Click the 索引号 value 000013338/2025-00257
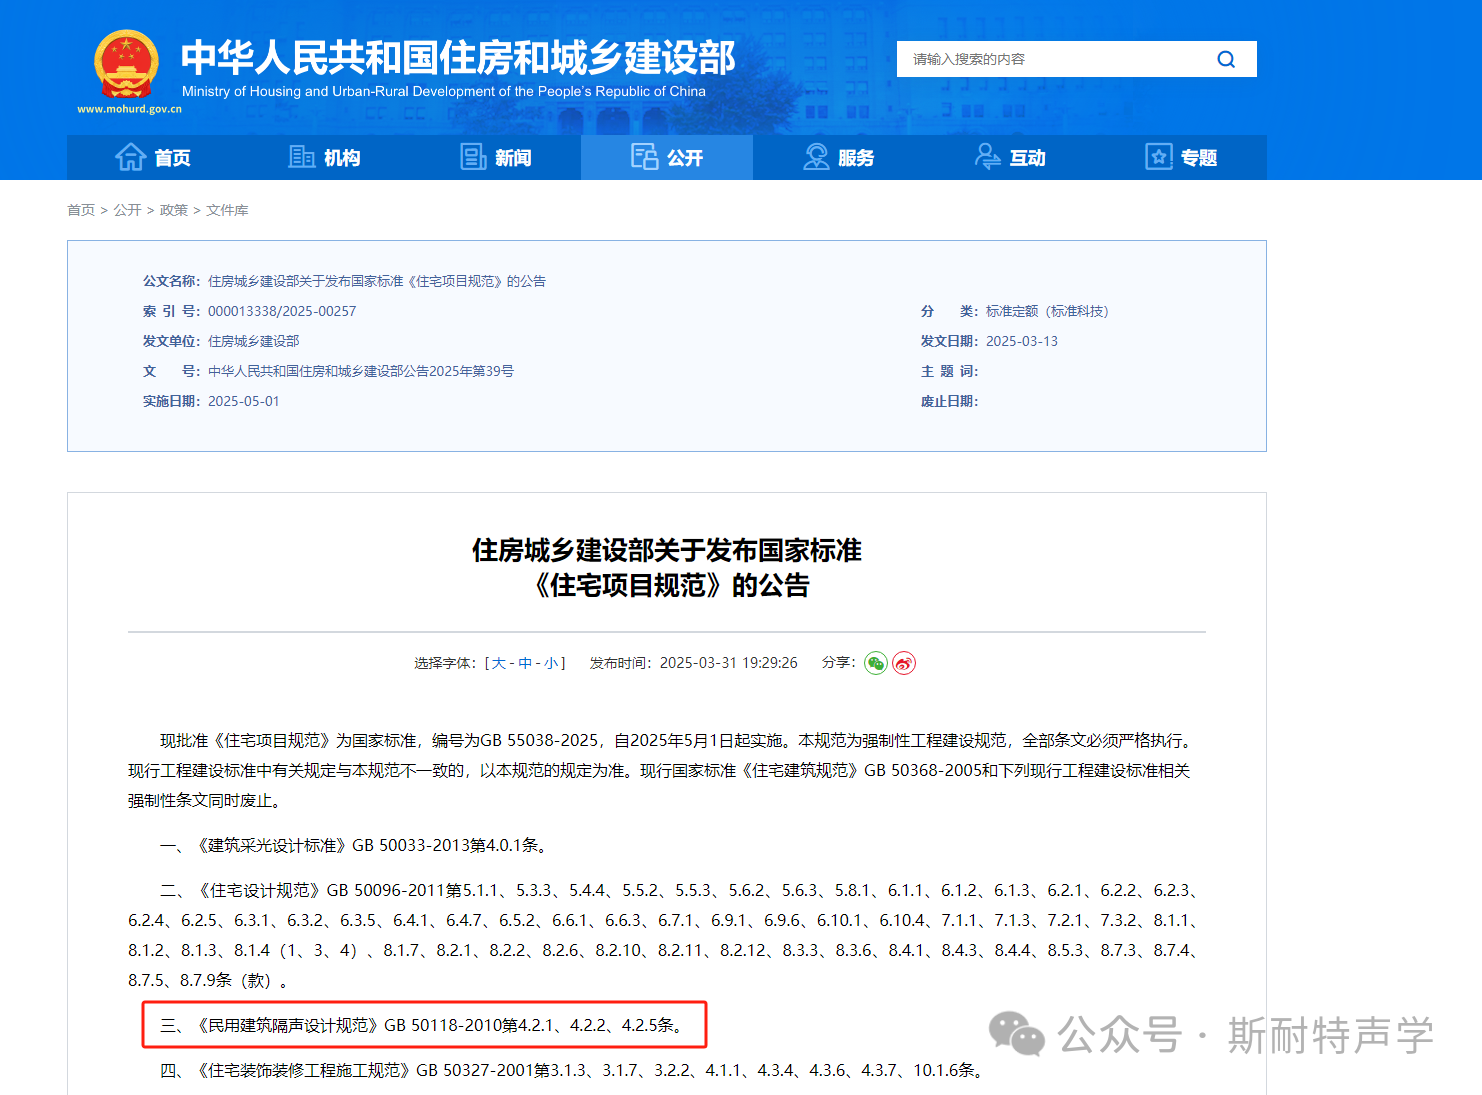This screenshot has height=1095, width=1482. (282, 311)
